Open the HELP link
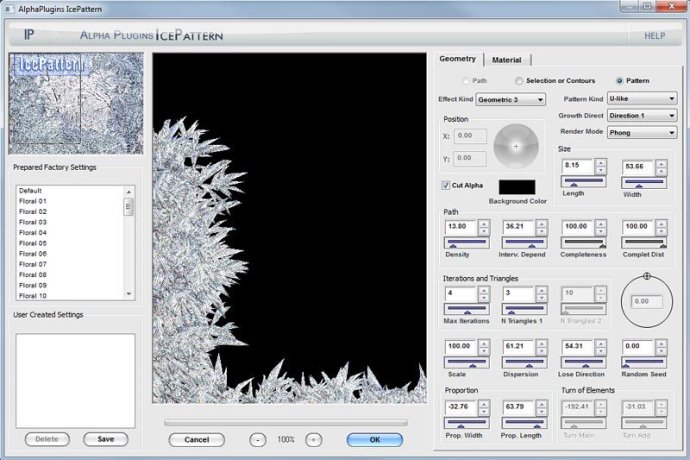 654,36
